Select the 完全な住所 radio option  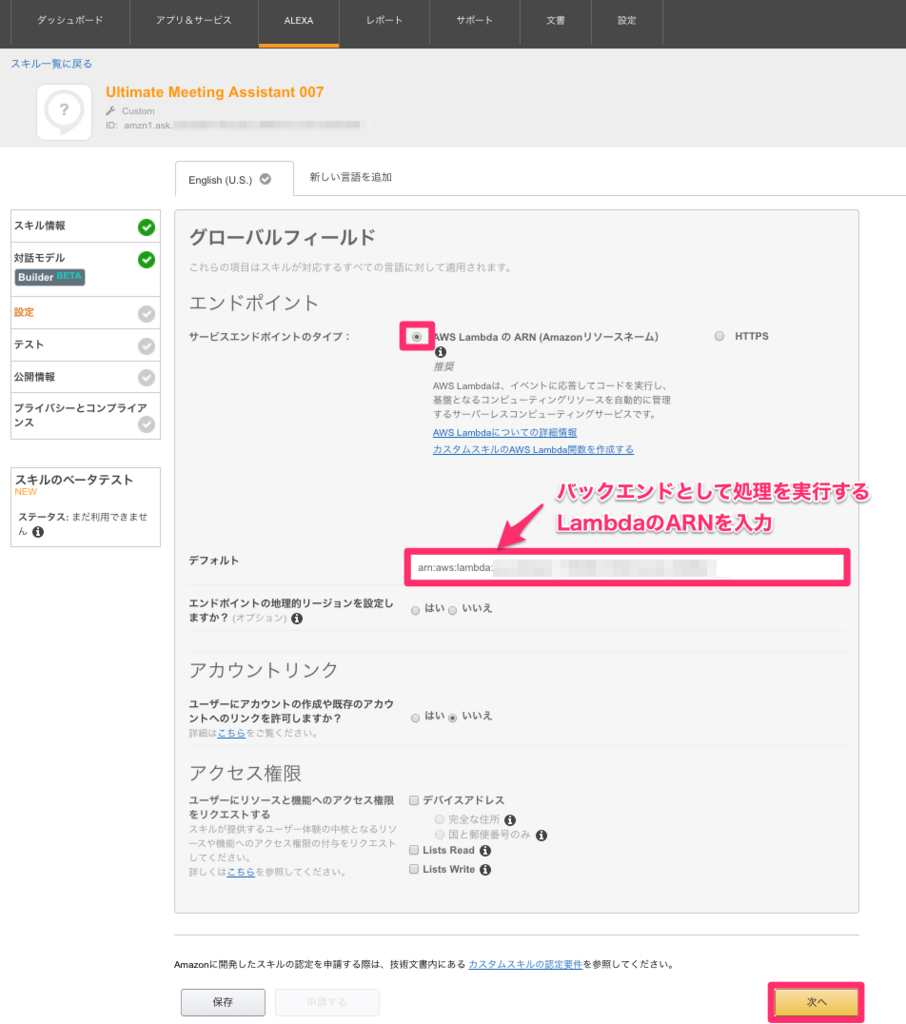tap(440, 820)
